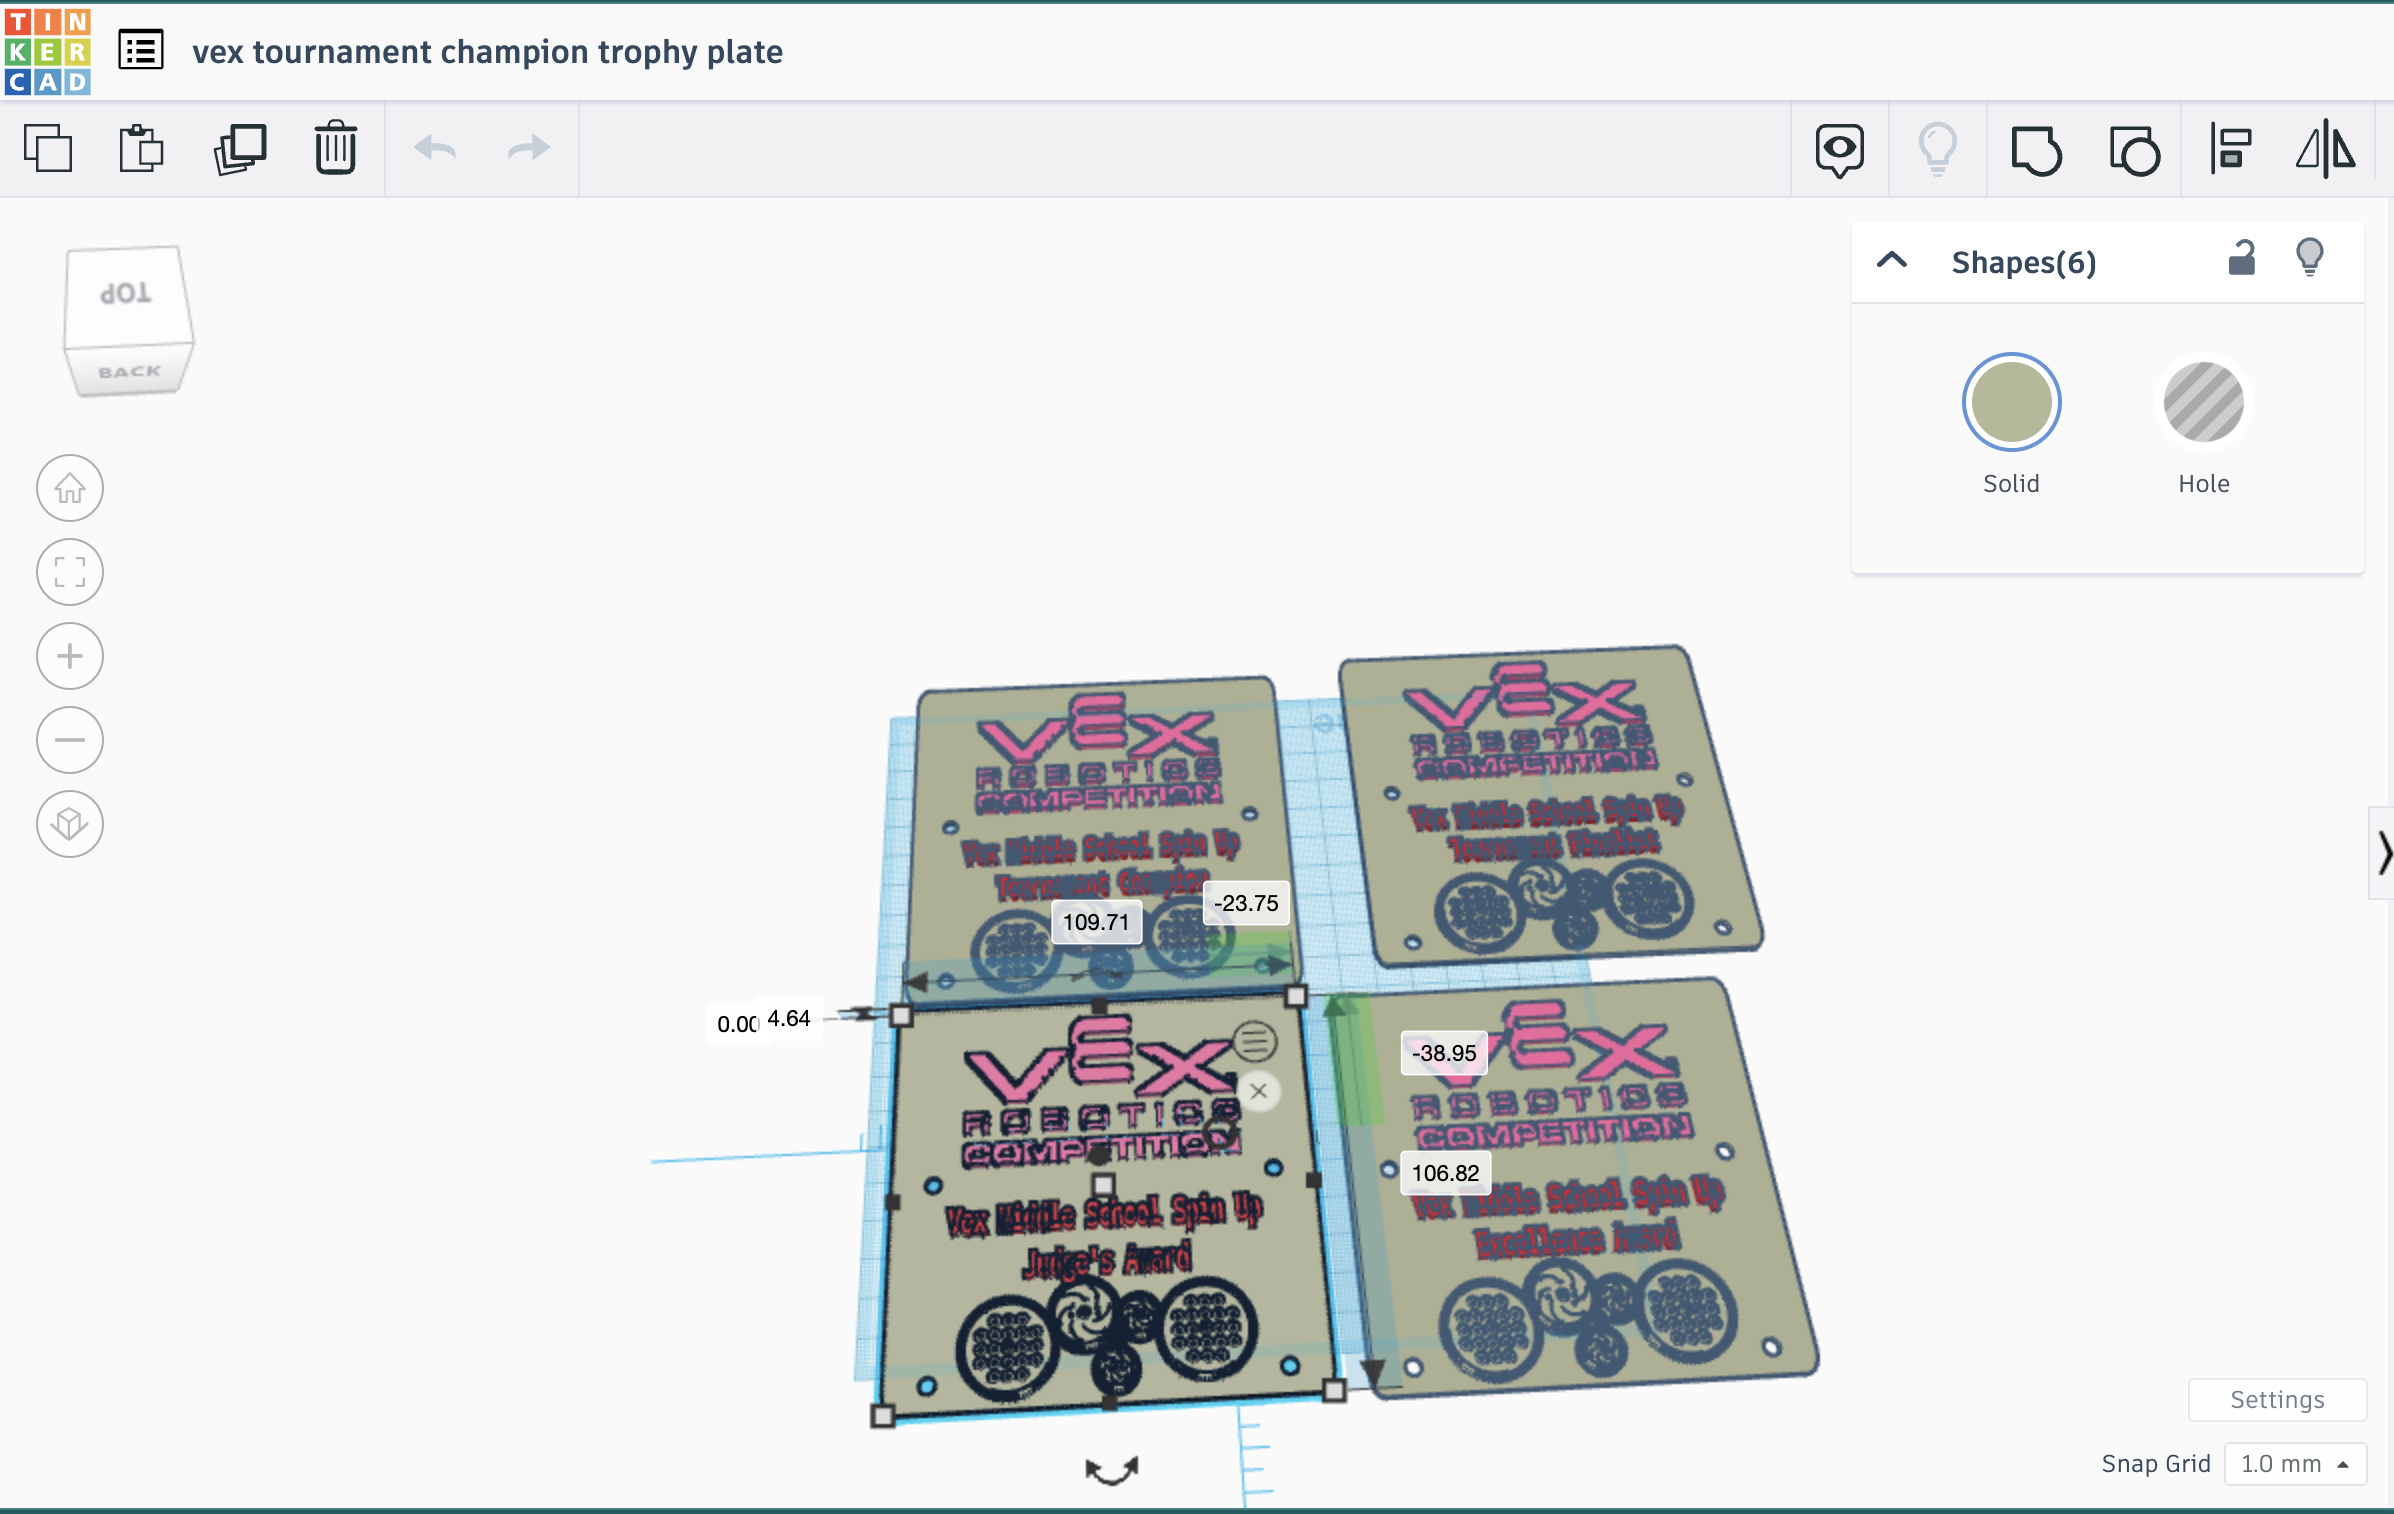Toggle the lock in the Shapes panel
This screenshot has height=1514, width=2394.
[x=2240, y=258]
